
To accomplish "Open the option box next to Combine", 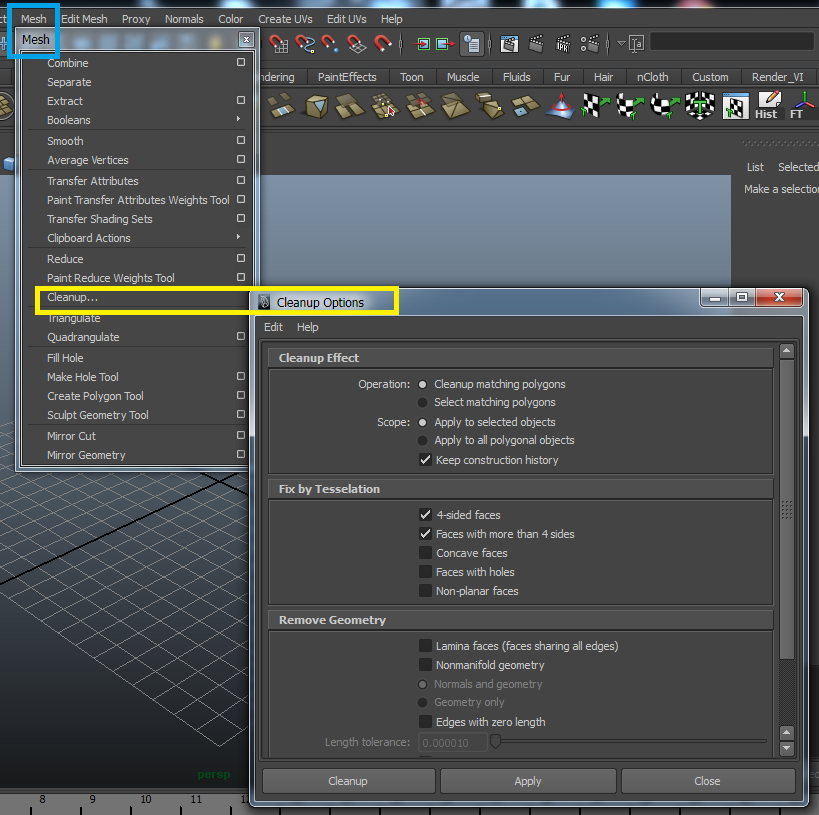I will 241,62.
